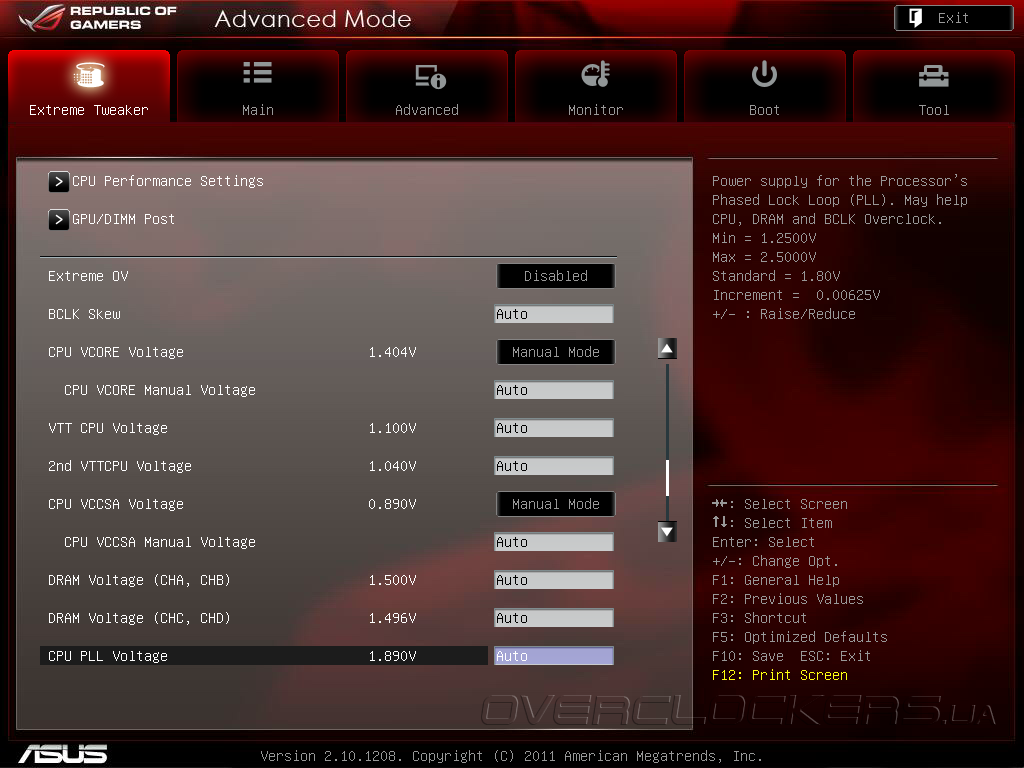Open the Extreme Tweaker tab
1024x768 pixels.
(89, 86)
